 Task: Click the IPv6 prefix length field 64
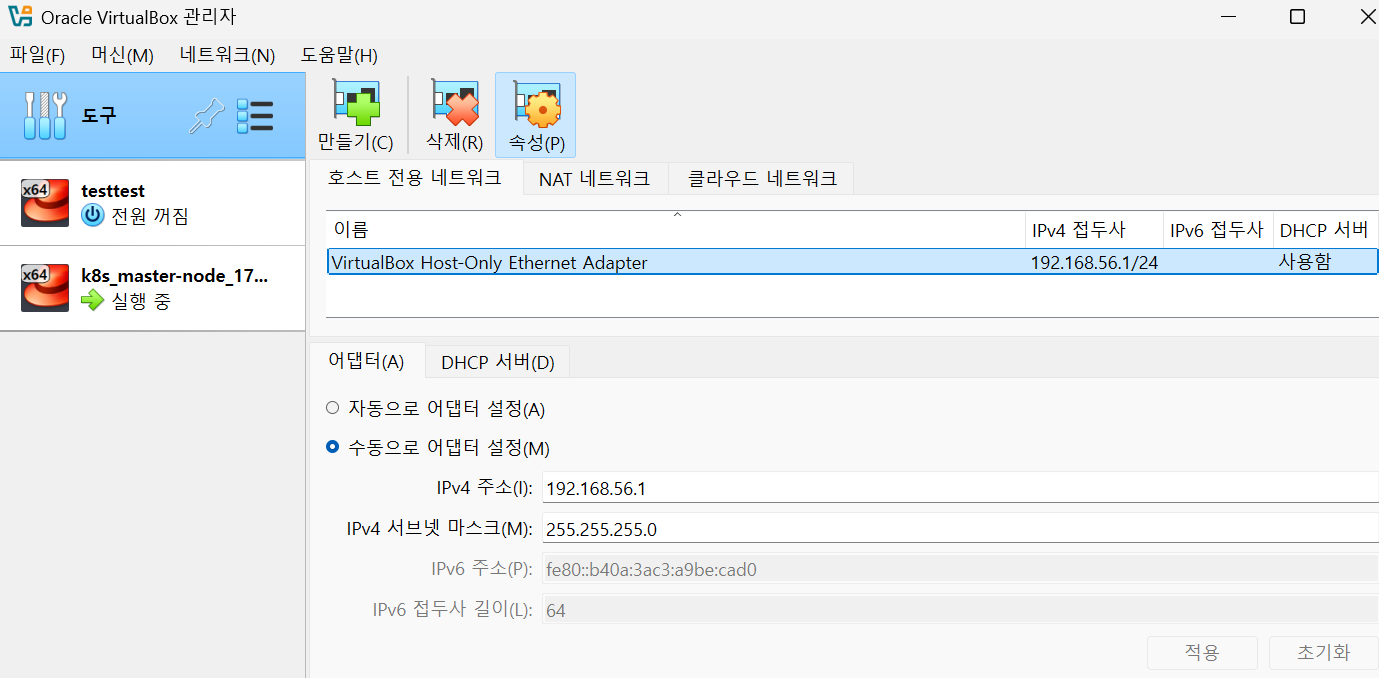pyautogui.click(x=960, y=610)
